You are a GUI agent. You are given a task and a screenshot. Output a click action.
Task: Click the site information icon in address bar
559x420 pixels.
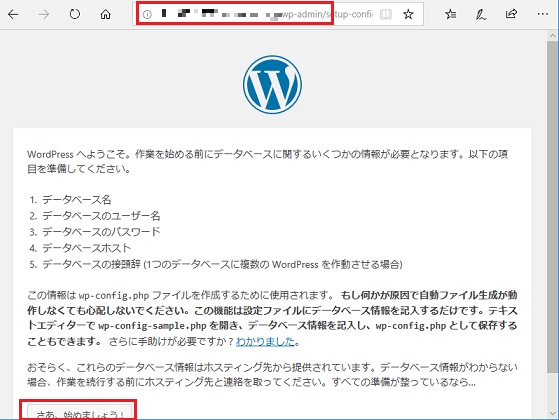pyautogui.click(x=147, y=14)
